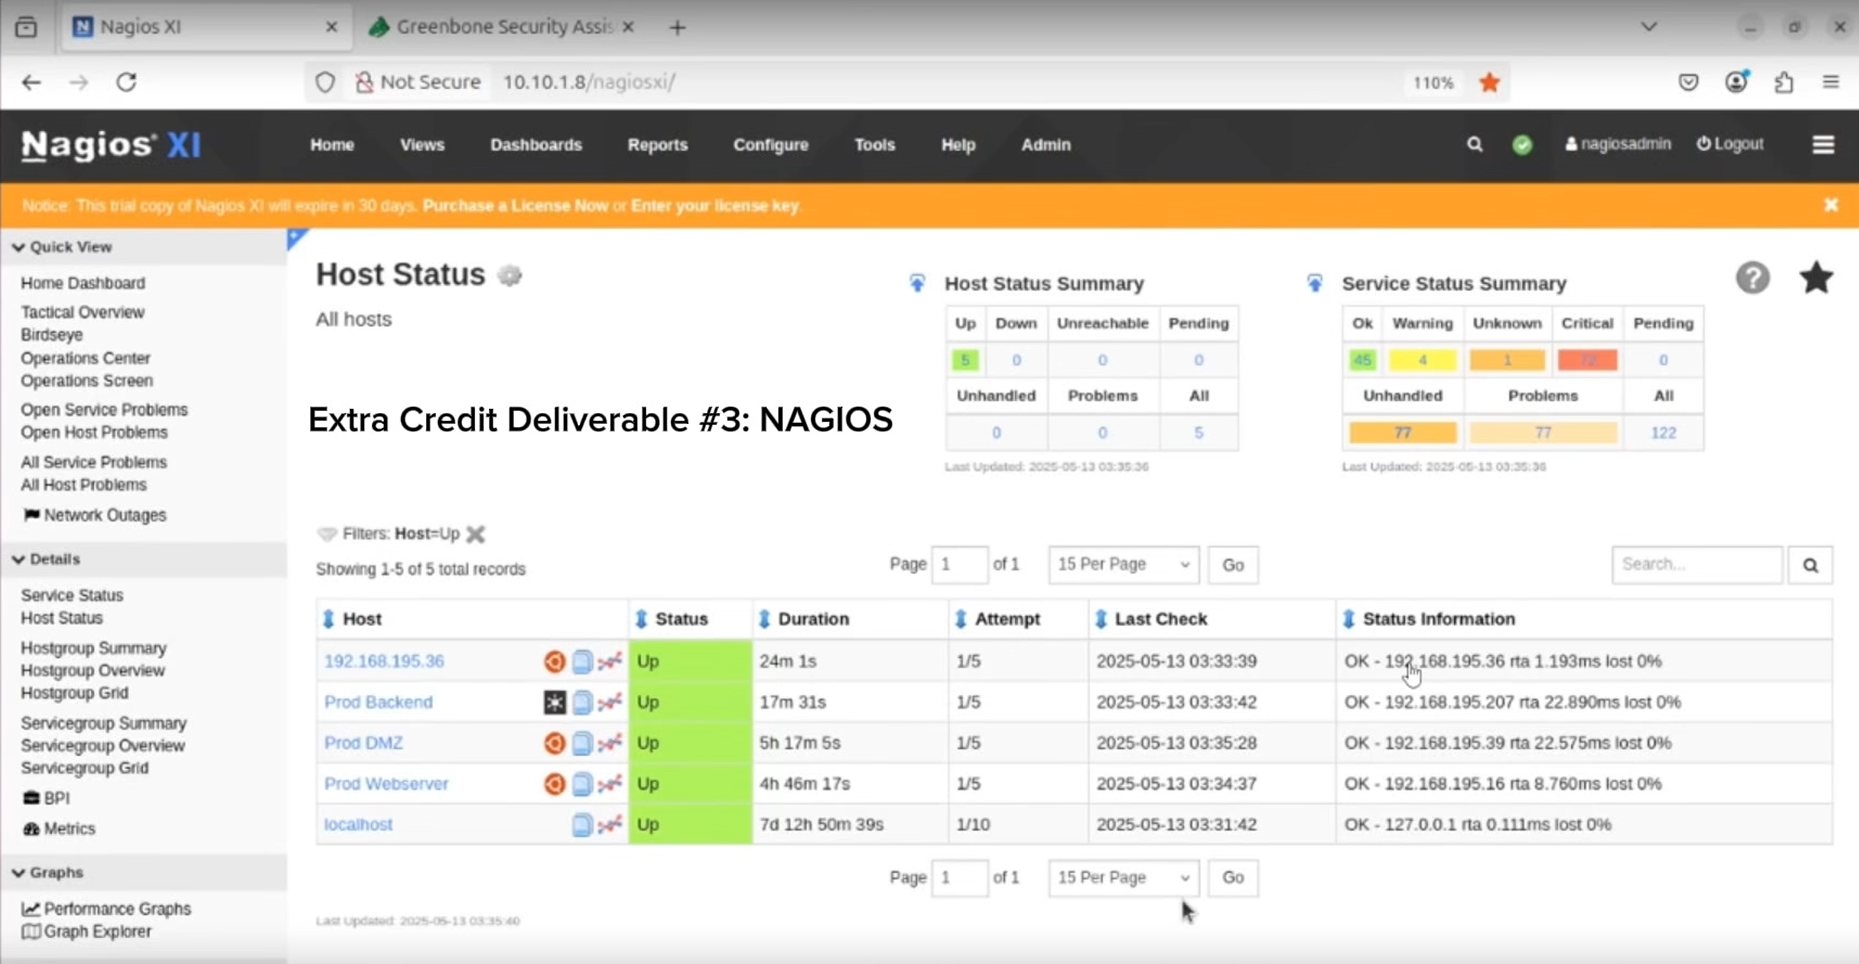Click the top Go pagination button
Screen dimensions: 1859x964
(x=1232, y=565)
